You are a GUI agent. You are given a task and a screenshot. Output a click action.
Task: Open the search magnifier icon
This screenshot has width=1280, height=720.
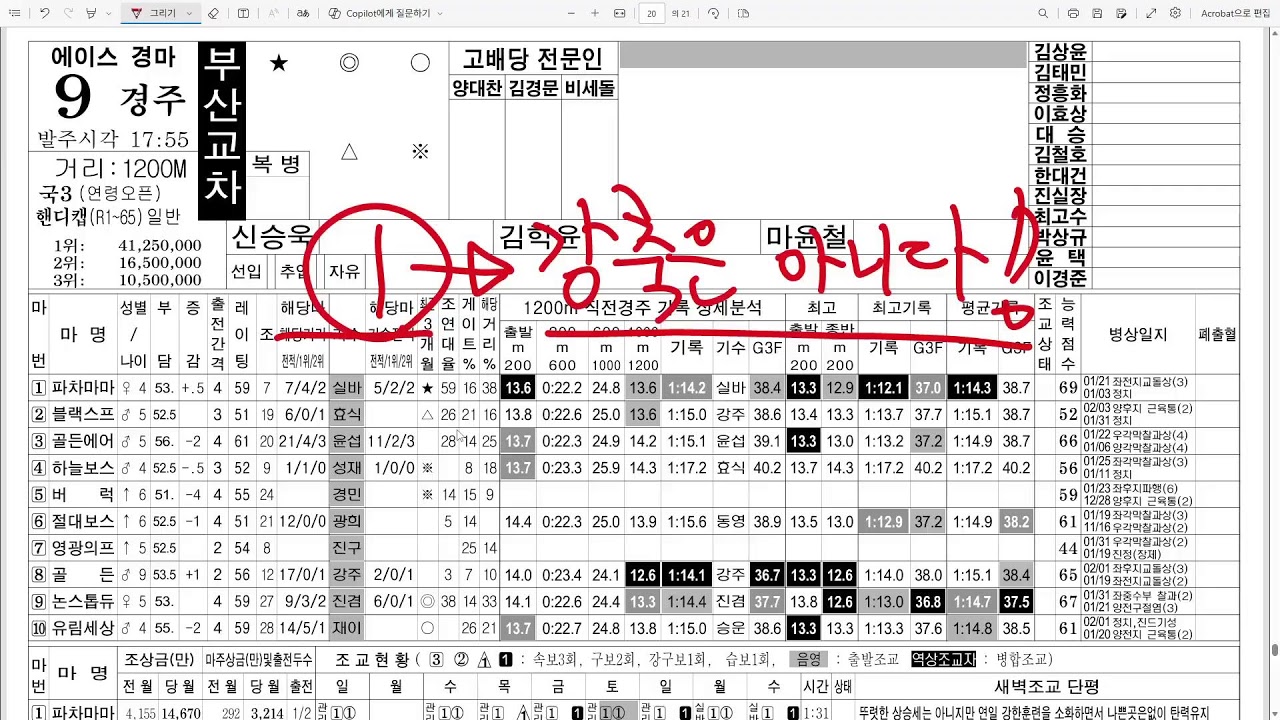(1043, 13)
